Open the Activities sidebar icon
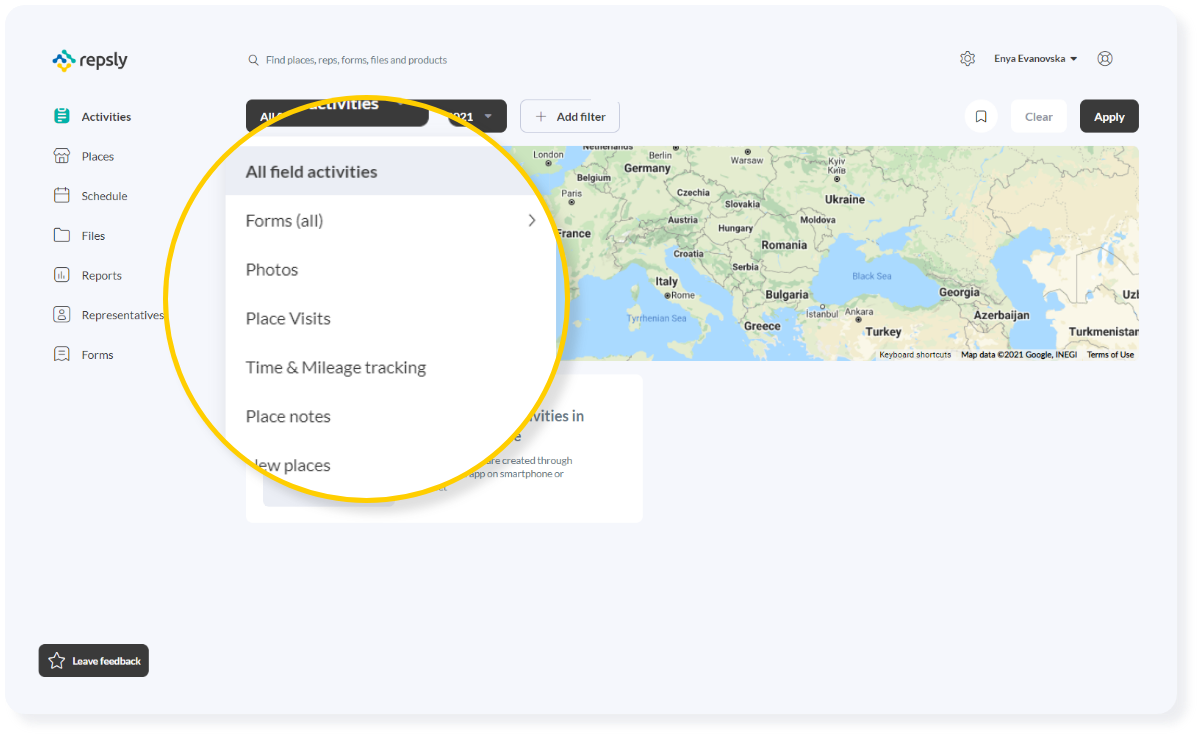Screen dimensions: 1202x739 62,116
